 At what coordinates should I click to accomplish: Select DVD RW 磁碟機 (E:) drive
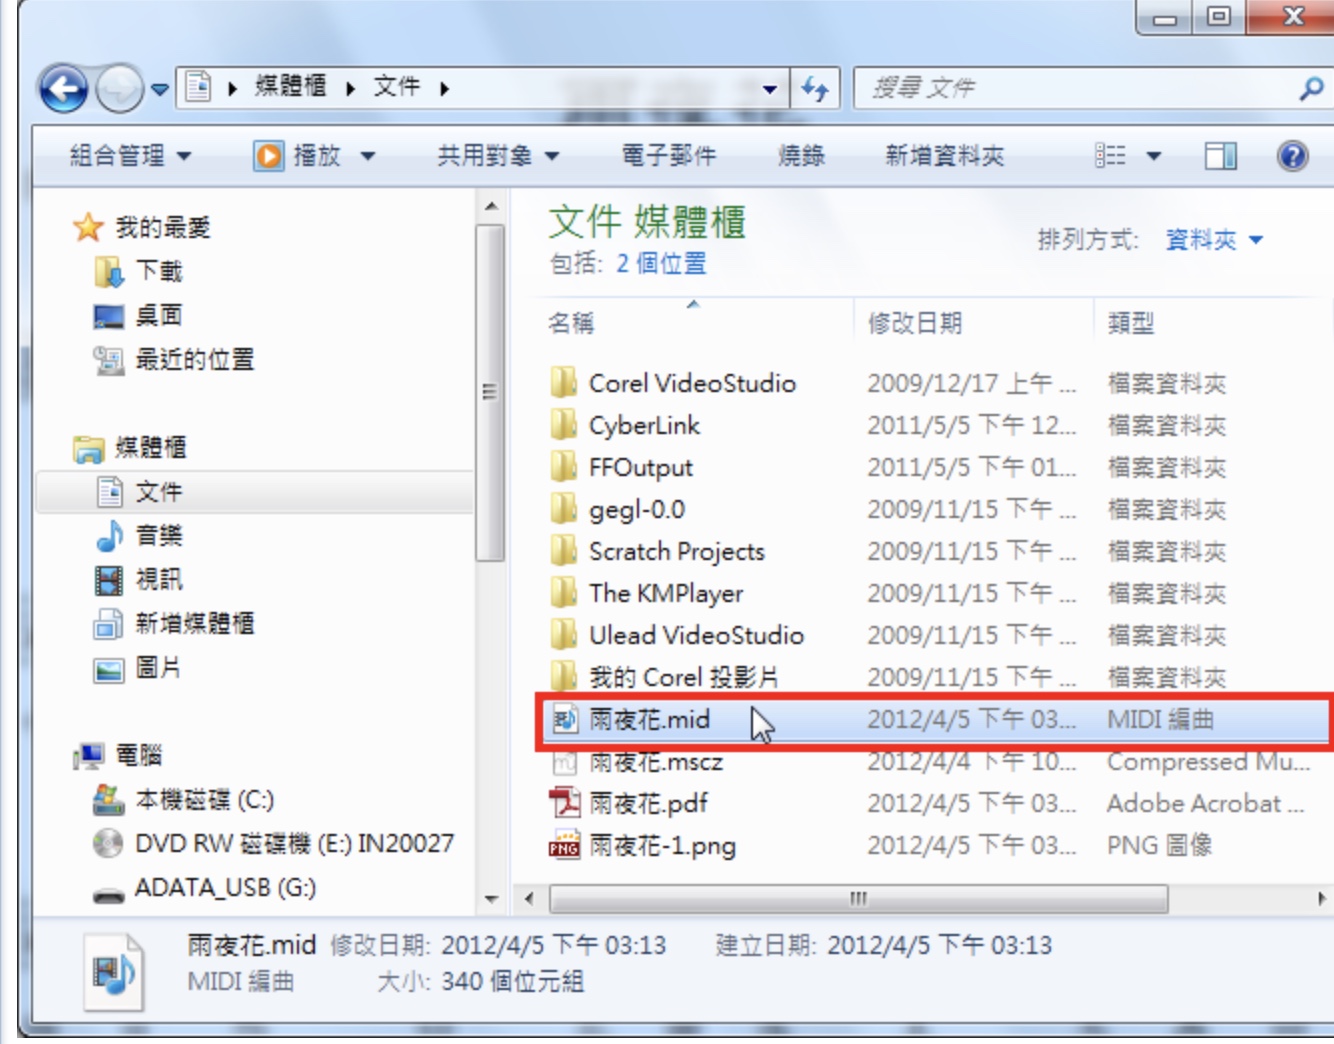[x=273, y=843]
